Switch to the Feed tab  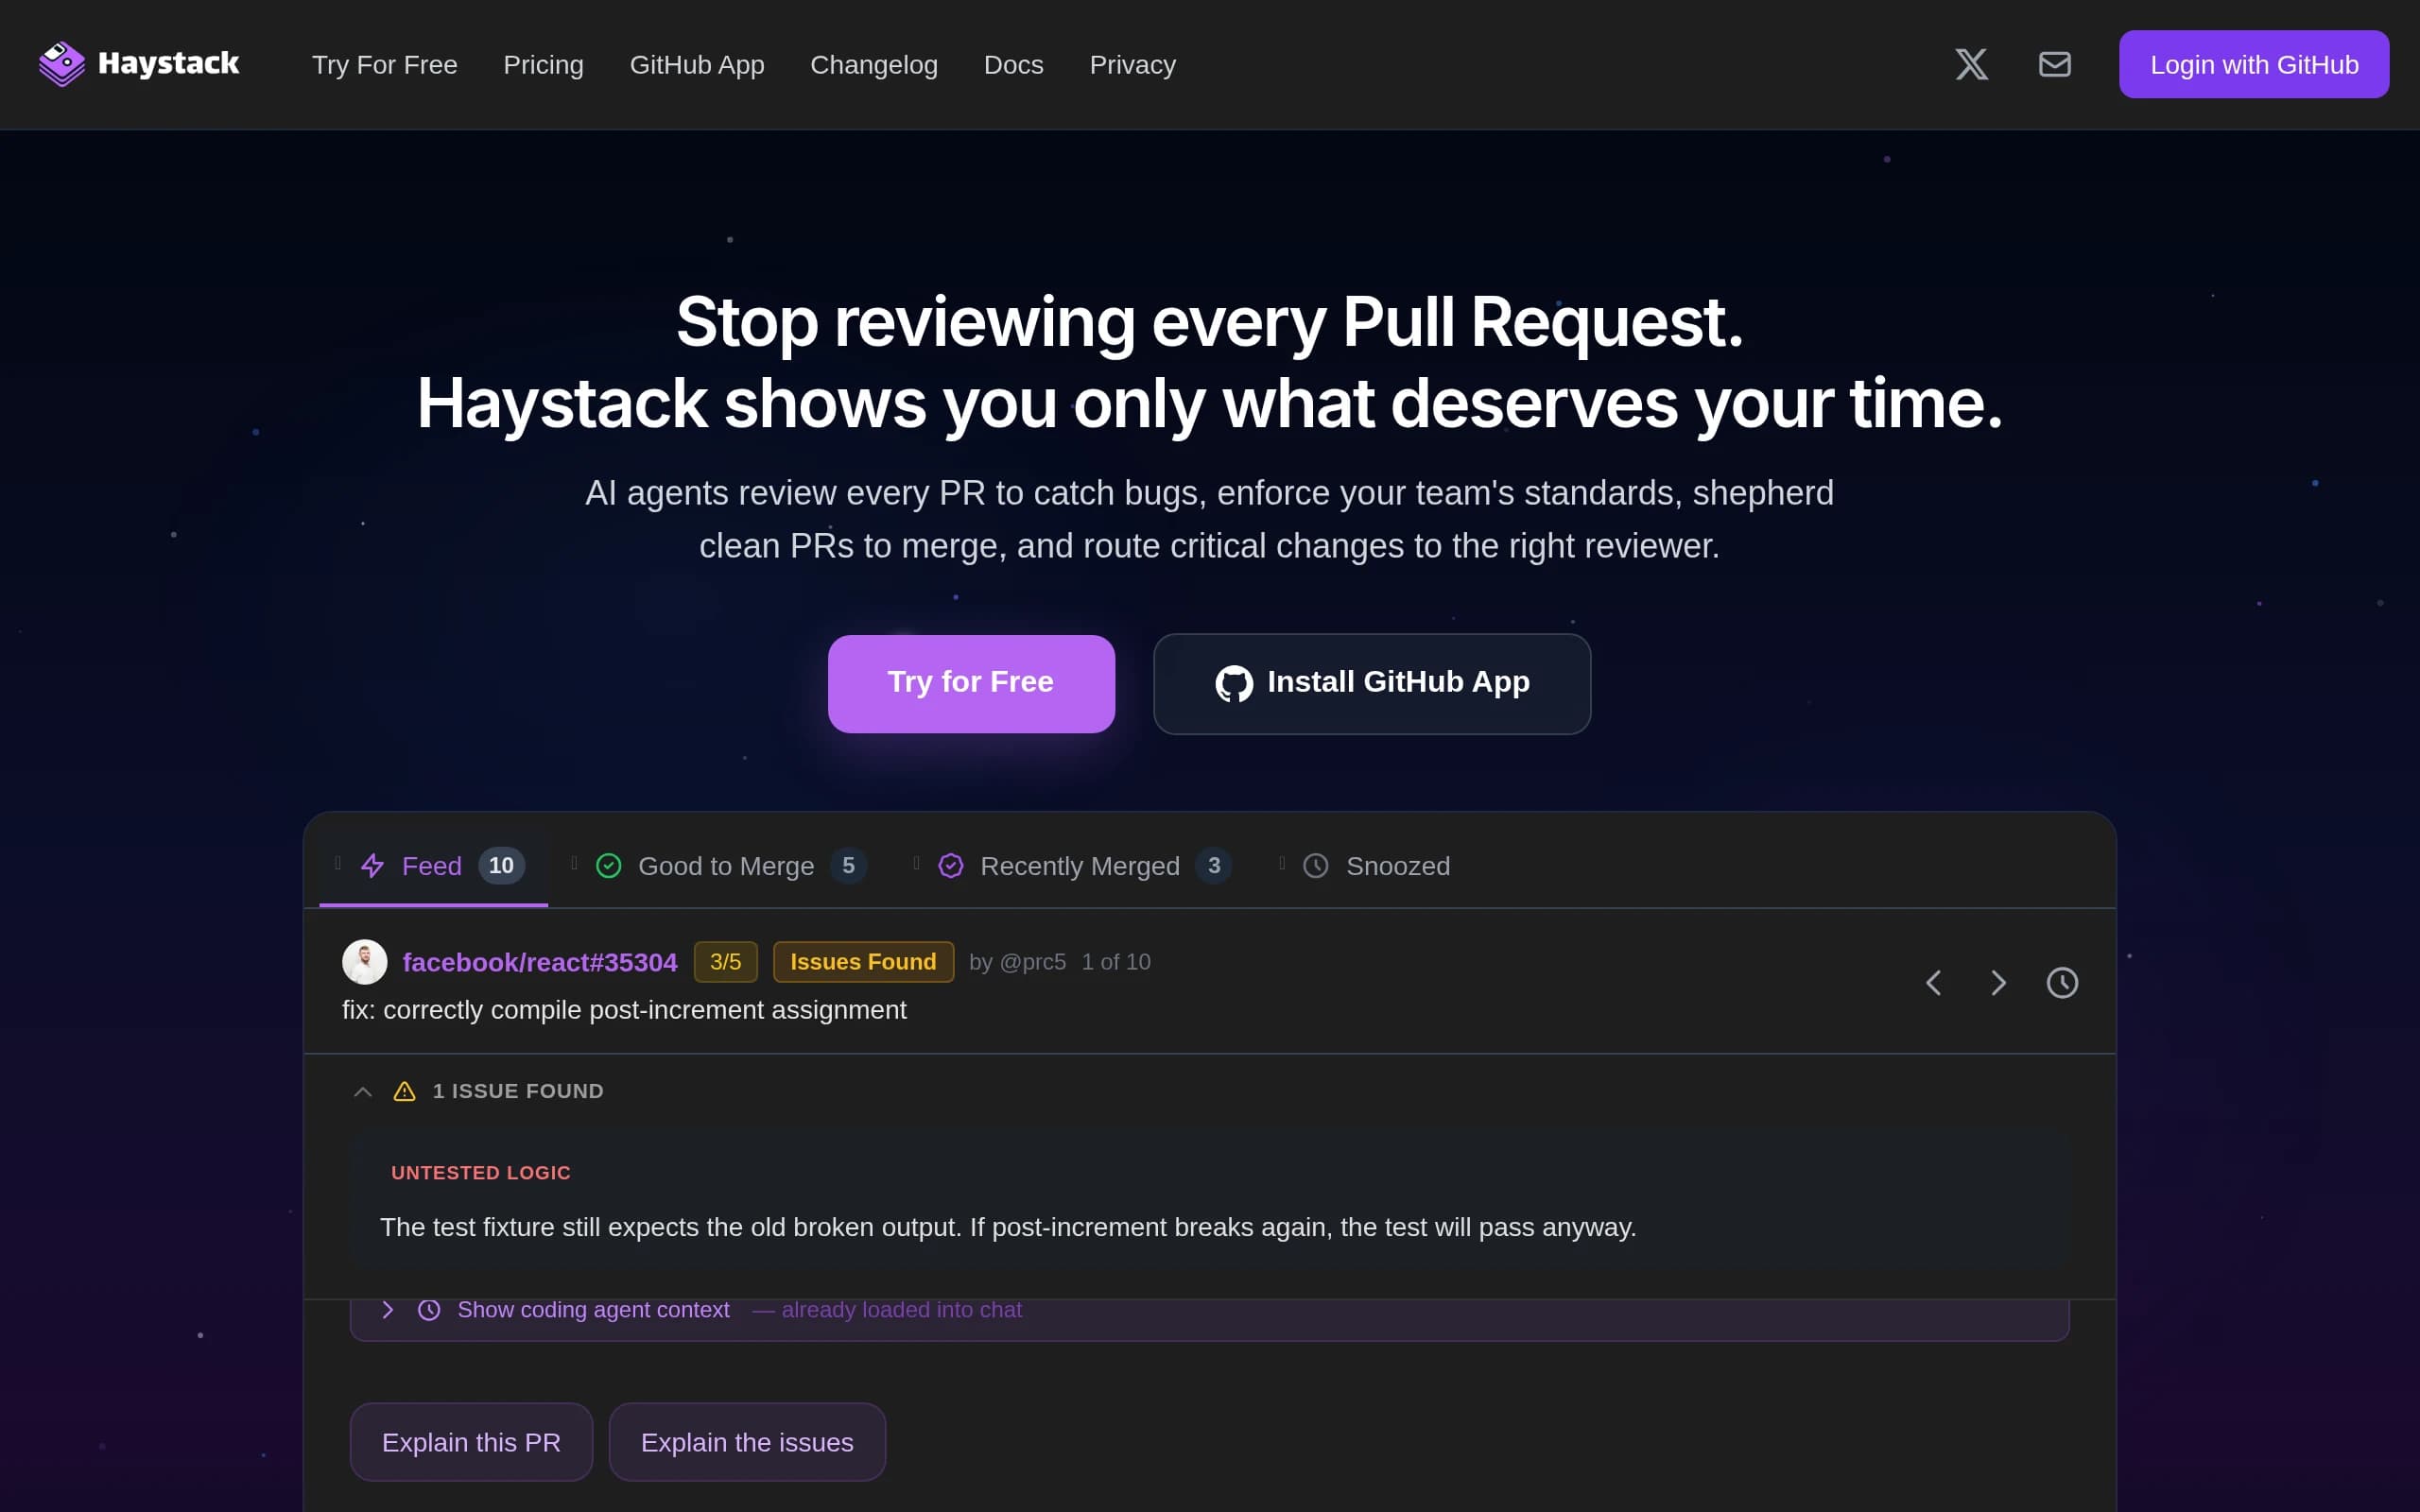click(x=433, y=866)
